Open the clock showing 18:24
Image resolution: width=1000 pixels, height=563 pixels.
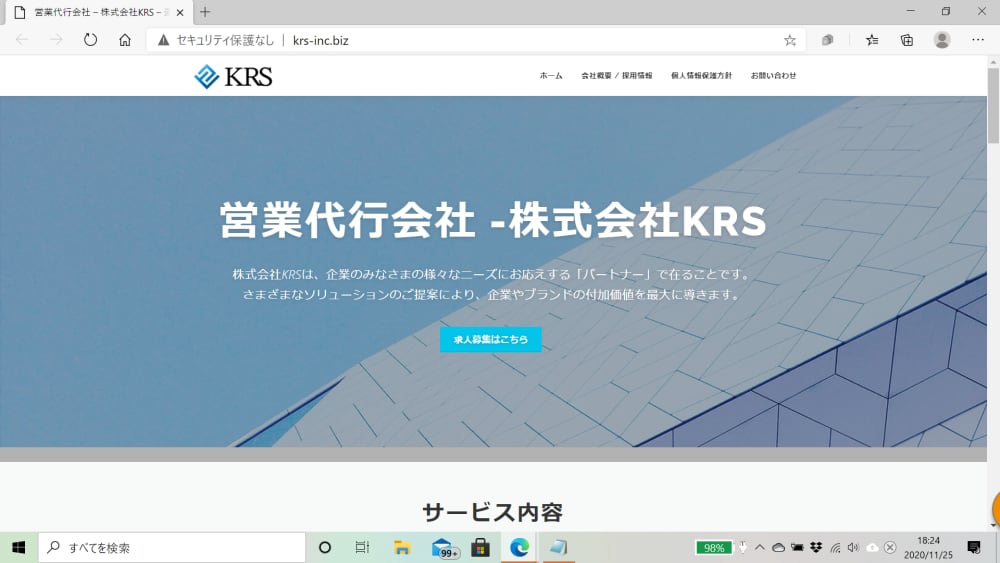928,548
